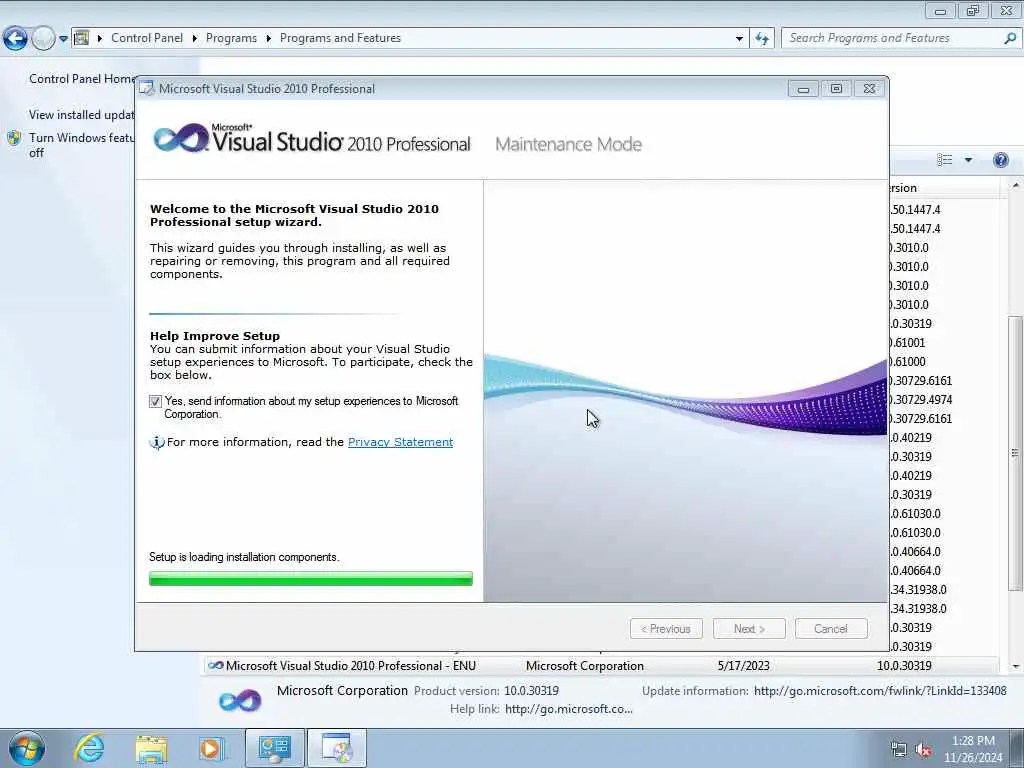Click the shield icon beside Turn Windows features

[x=14, y=138]
